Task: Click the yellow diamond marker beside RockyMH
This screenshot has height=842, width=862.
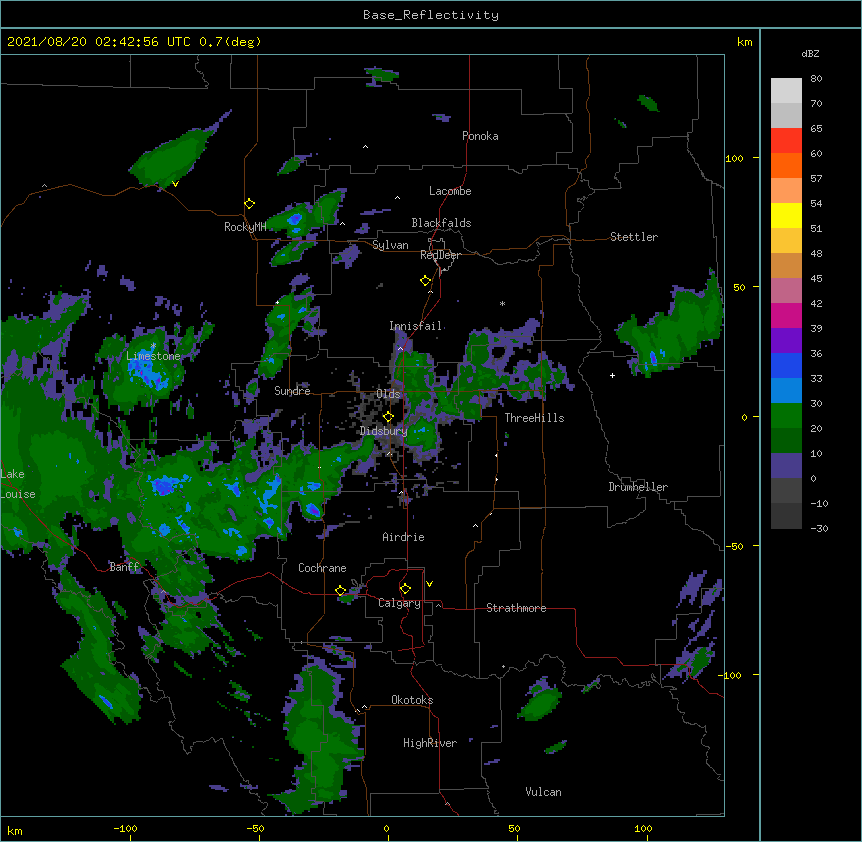Action: pyautogui.click(x=249, y=204)
